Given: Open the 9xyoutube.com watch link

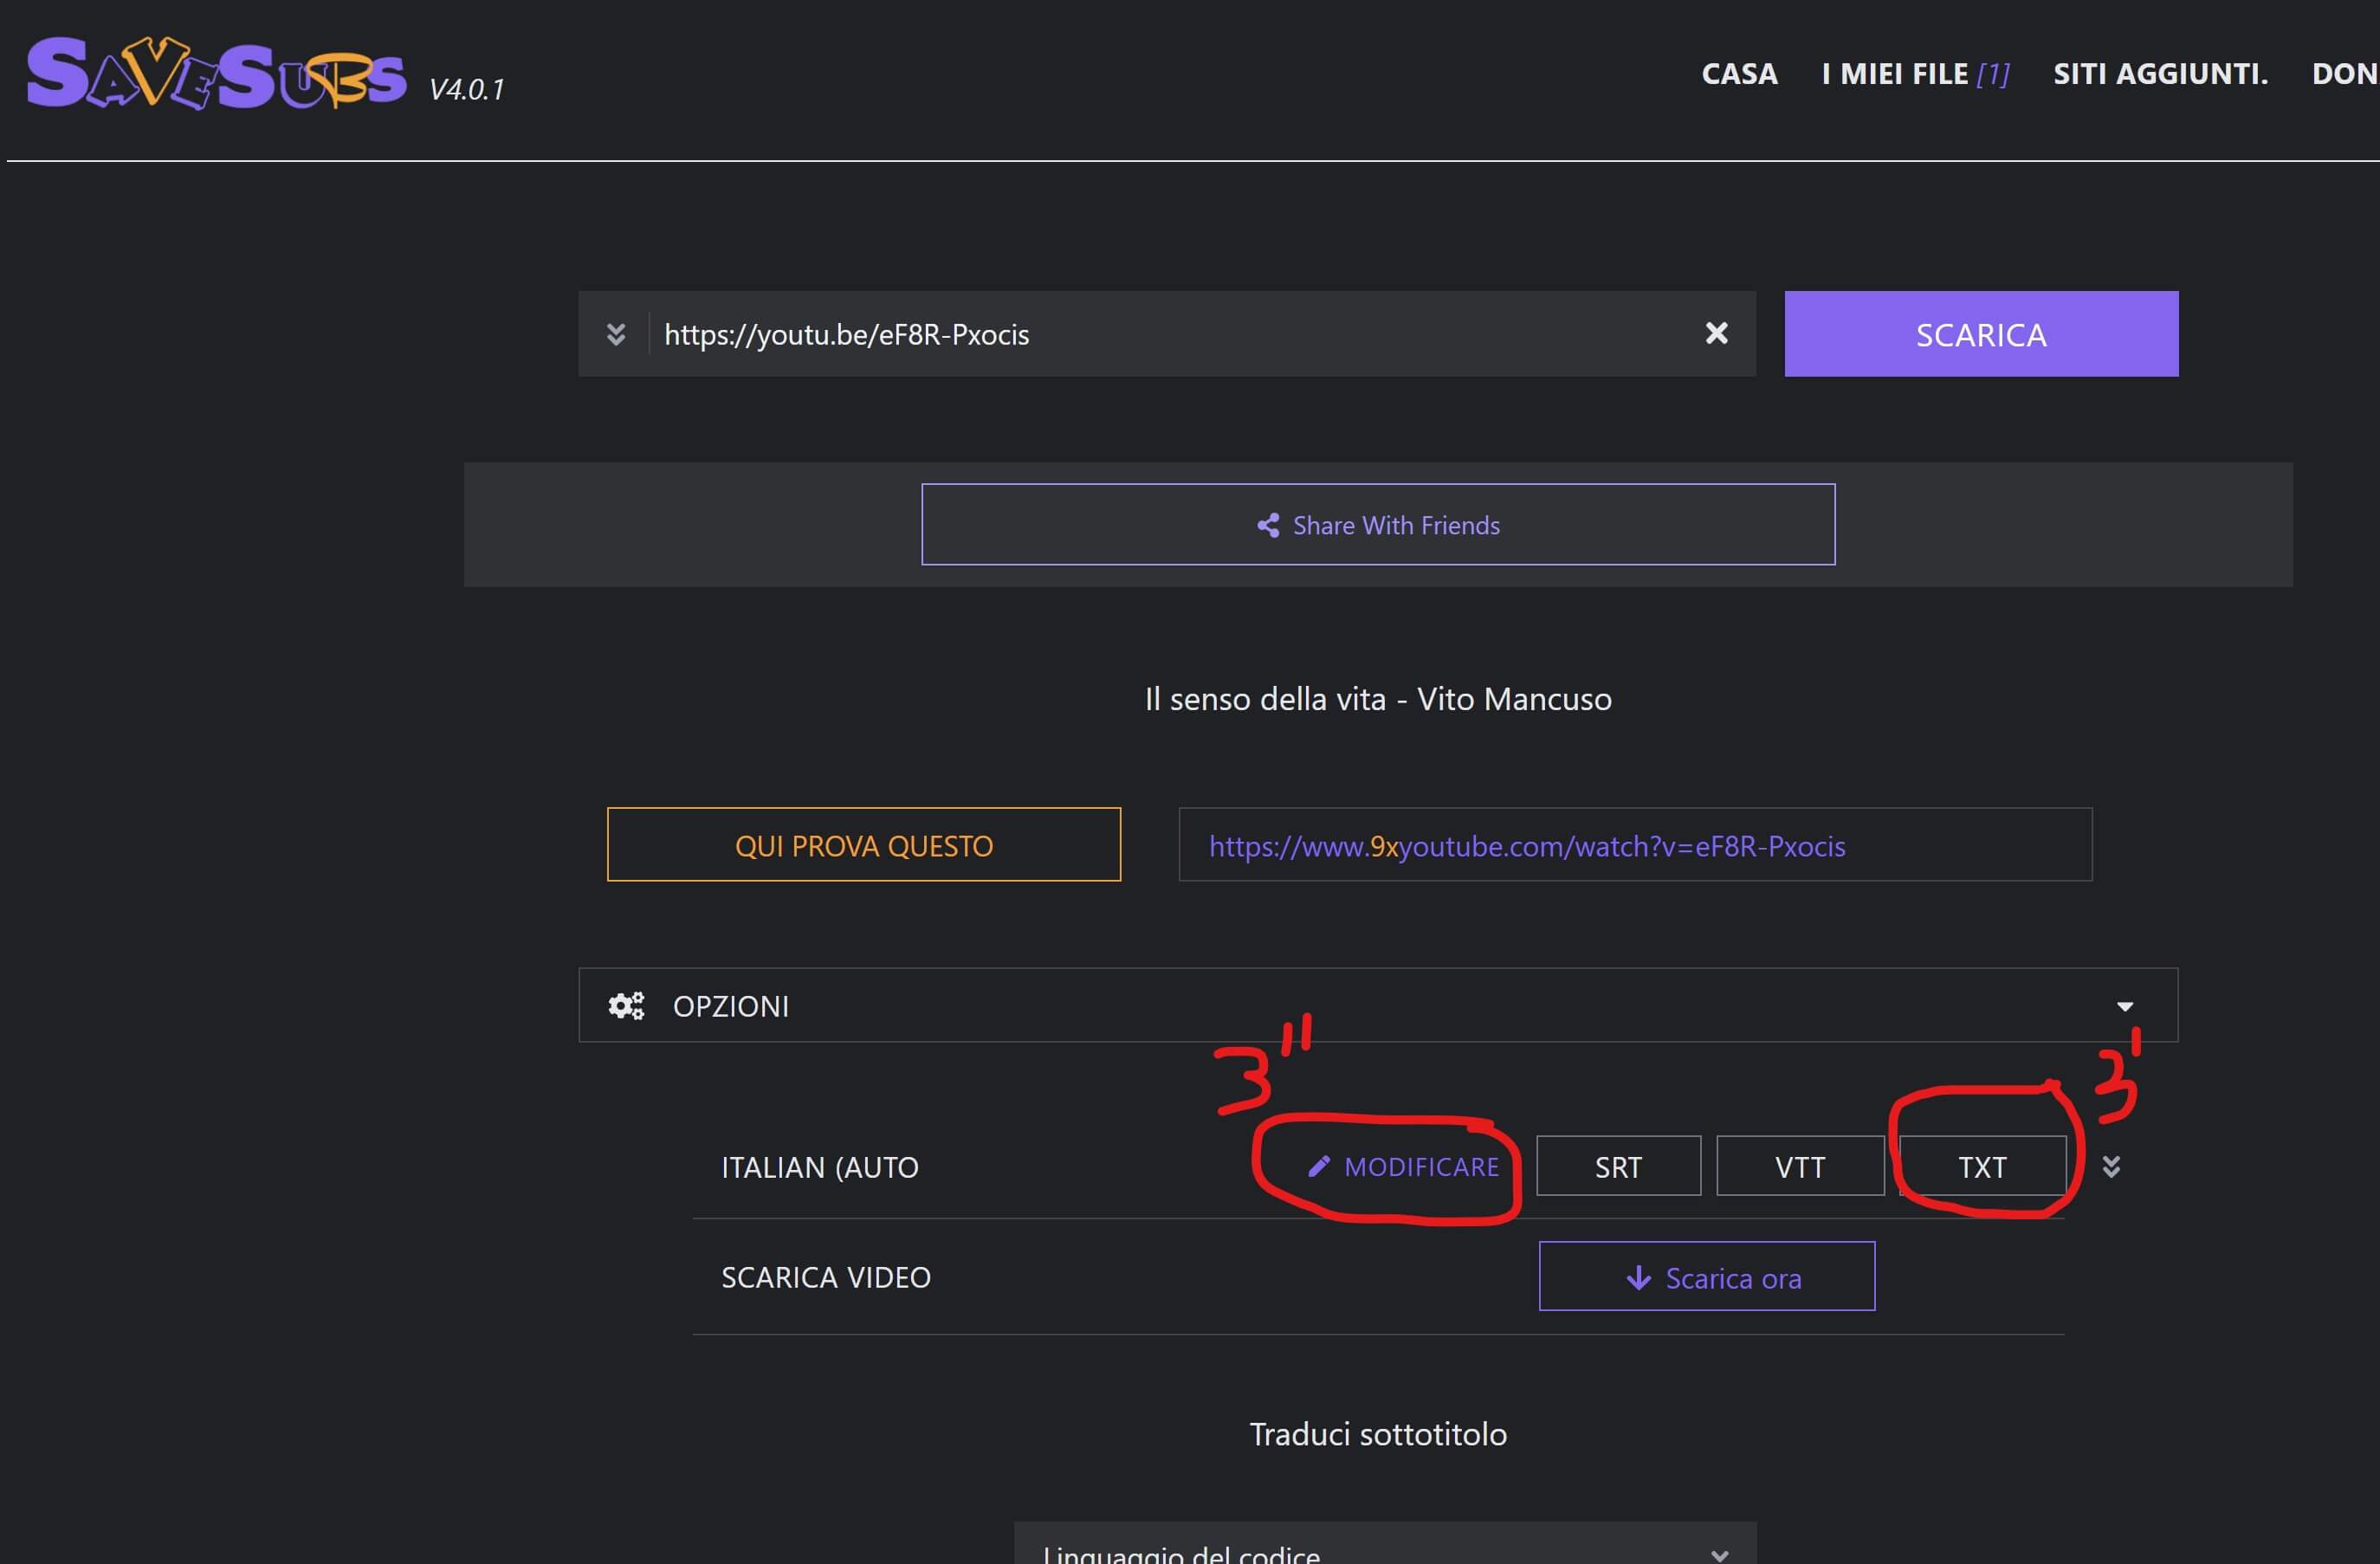Looking at the screenshot, I should tap(1526, 846).
